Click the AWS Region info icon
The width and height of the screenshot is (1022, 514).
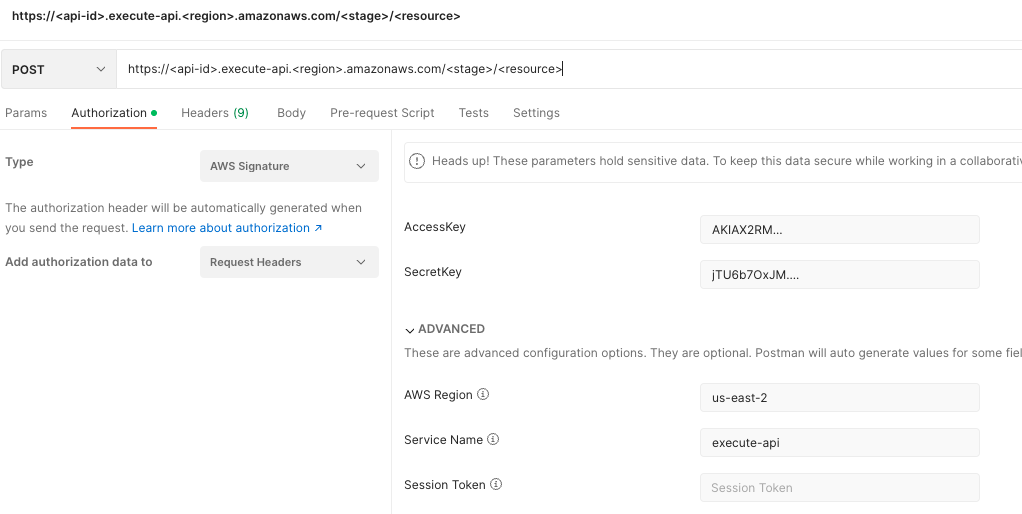483,395
